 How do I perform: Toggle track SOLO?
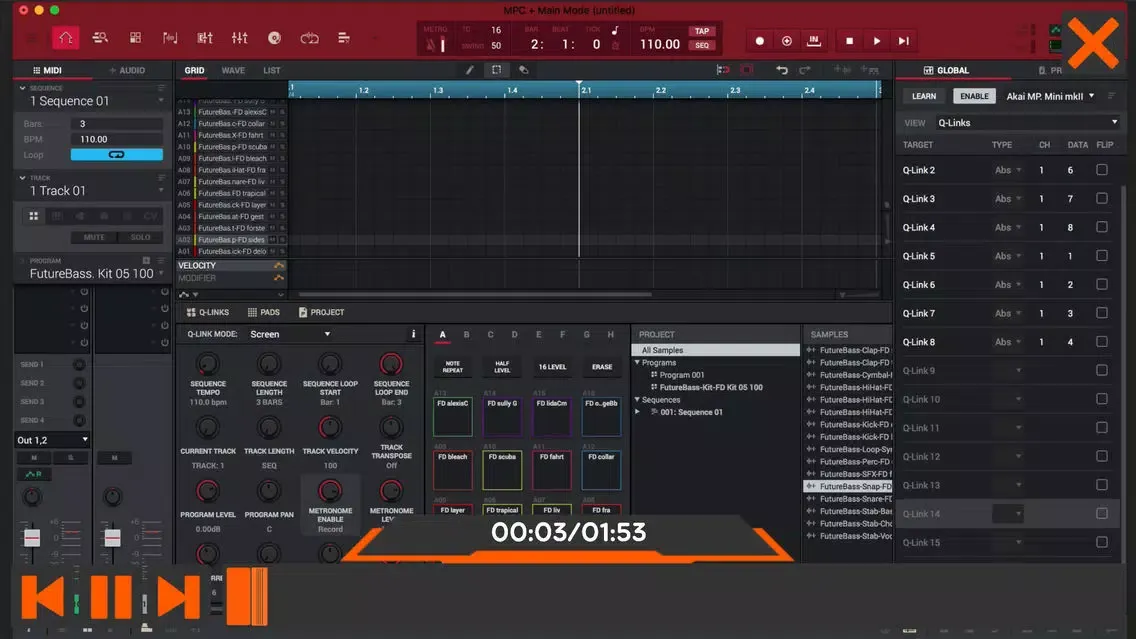[141, 238]
